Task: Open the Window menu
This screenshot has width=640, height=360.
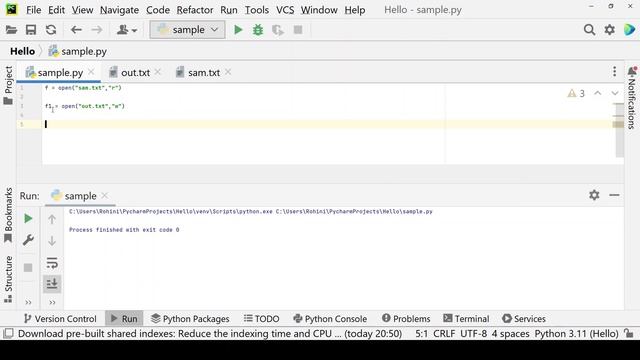Action: (319, 10)
